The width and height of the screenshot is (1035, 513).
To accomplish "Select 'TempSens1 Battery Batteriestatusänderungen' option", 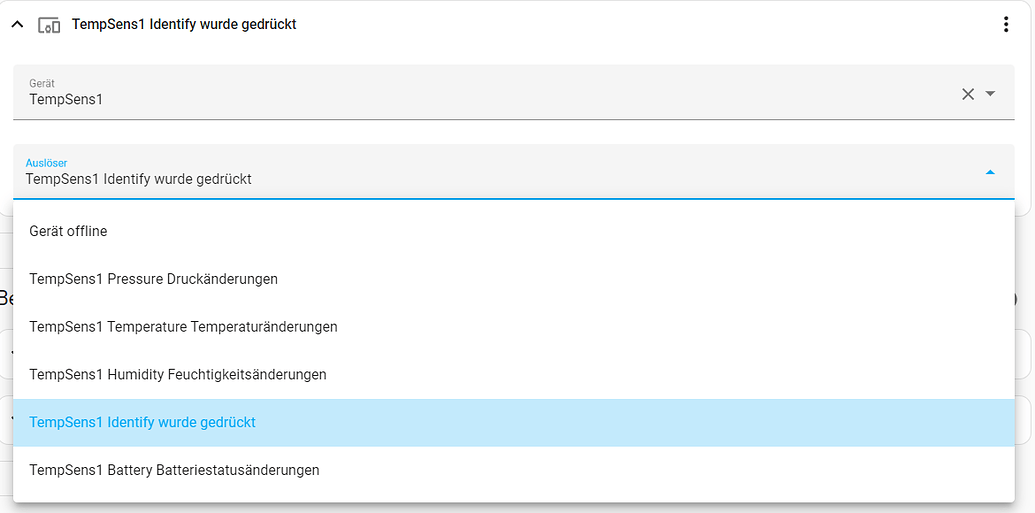I will [174, 470].
